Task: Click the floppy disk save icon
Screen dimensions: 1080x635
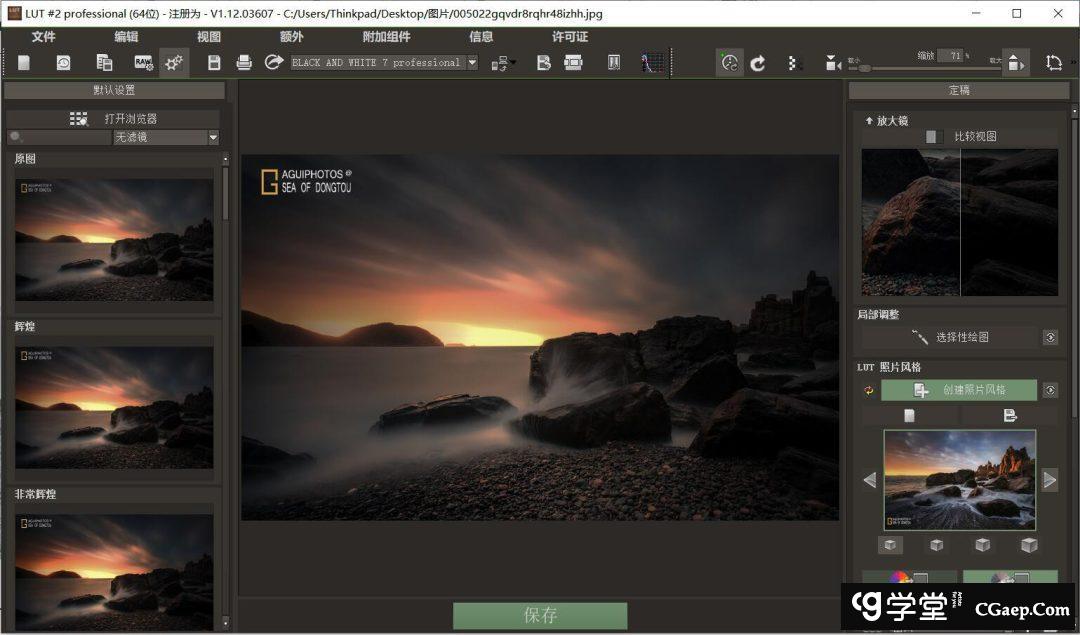Action: (x=214, y=63)
